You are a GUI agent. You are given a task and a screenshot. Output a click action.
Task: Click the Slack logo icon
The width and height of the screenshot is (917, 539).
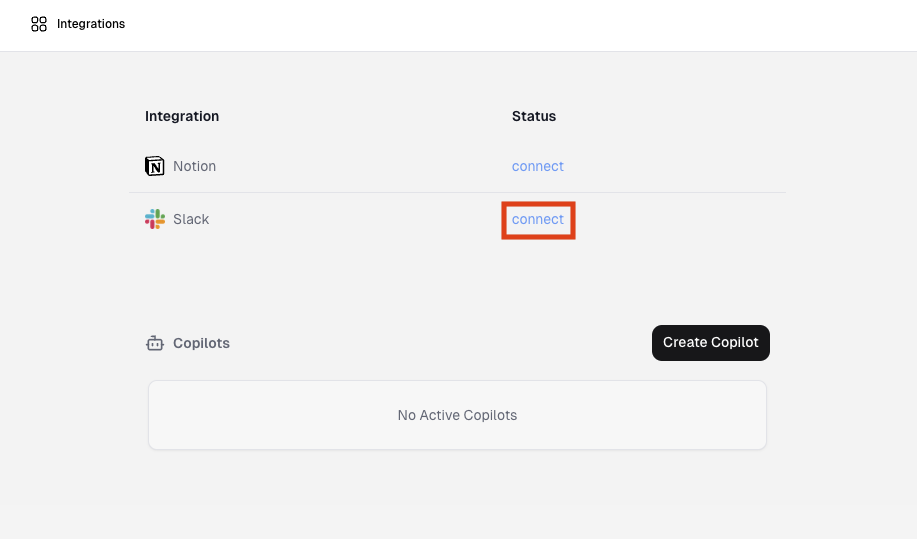pos(155,219)
